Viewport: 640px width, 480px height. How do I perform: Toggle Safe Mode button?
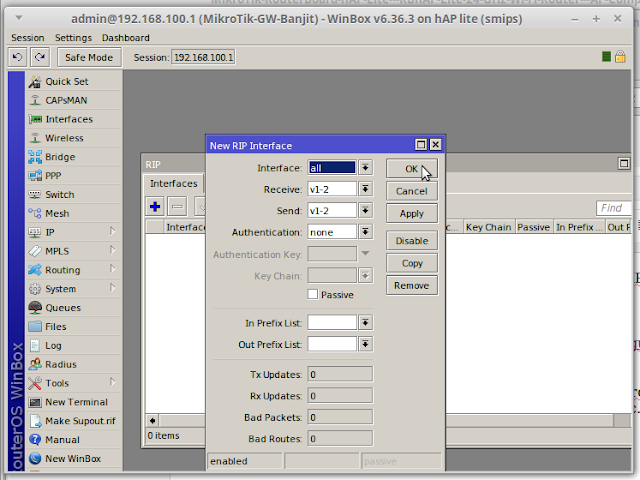[x=89, y=58]
